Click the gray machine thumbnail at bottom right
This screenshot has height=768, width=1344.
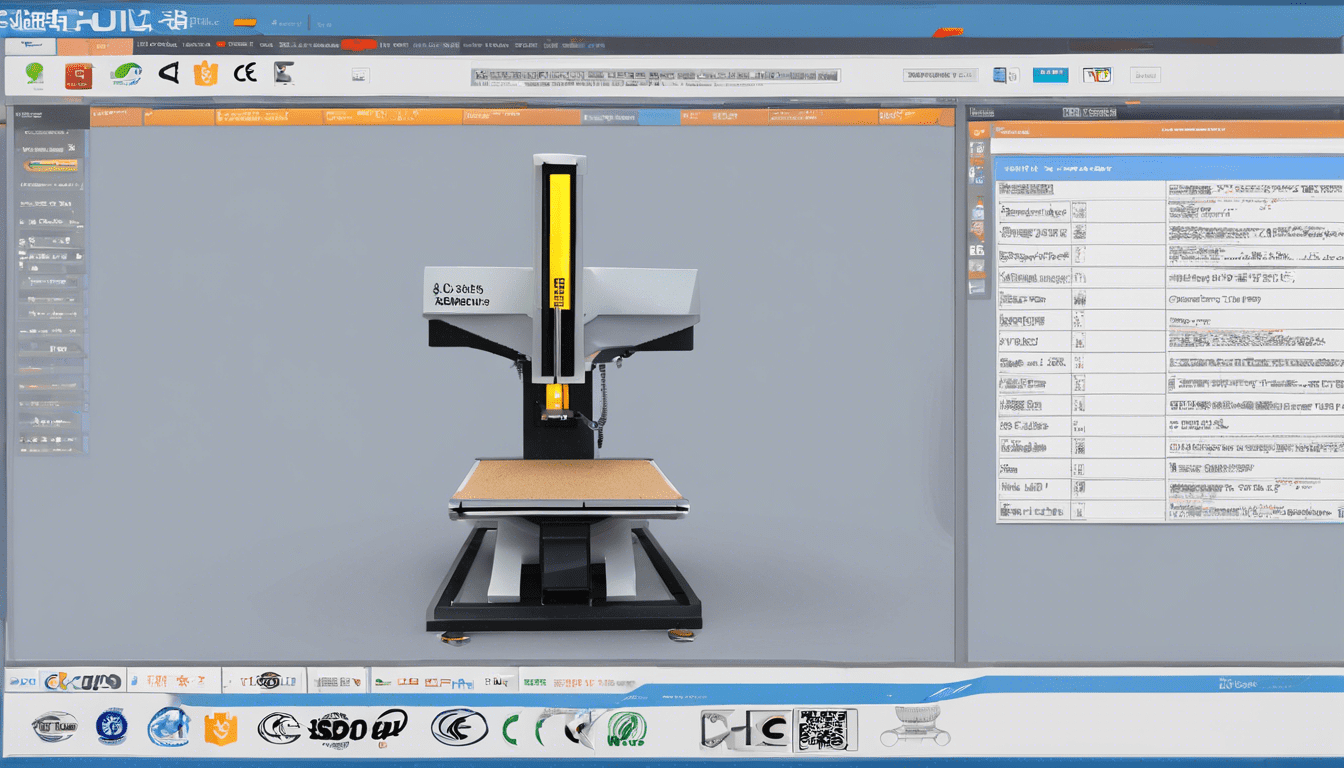(915, 727)
